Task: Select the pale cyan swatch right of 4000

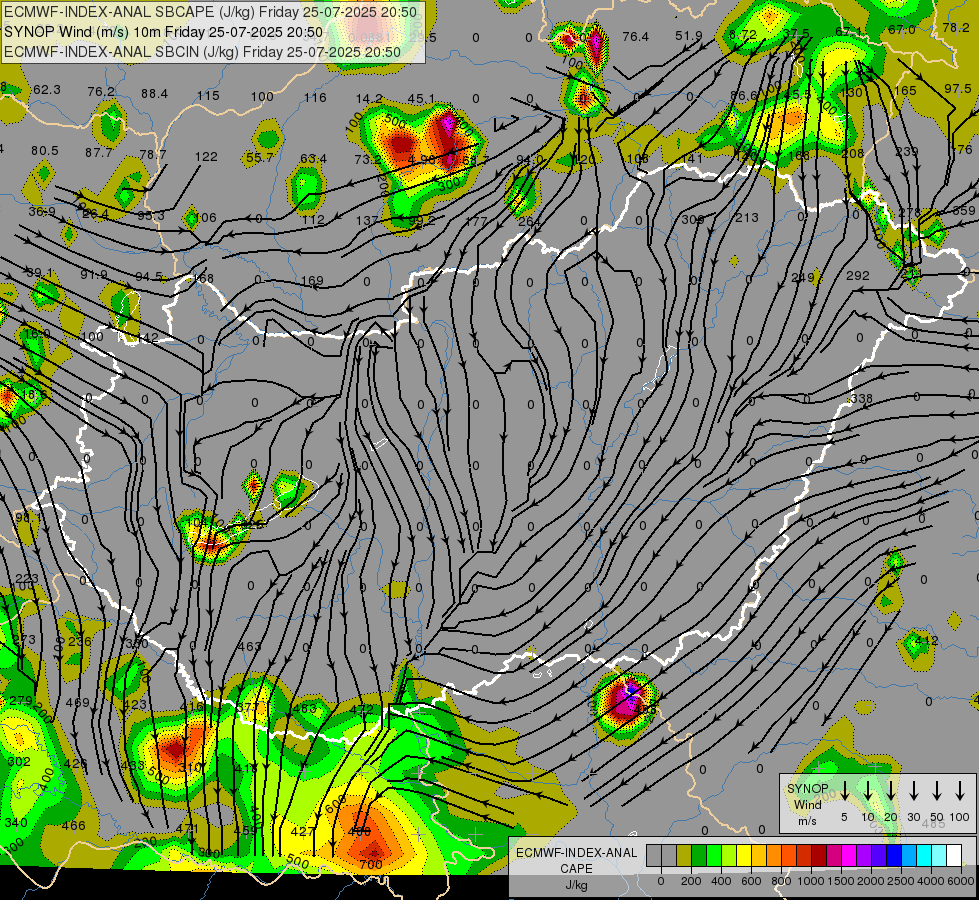Action: 938,856
